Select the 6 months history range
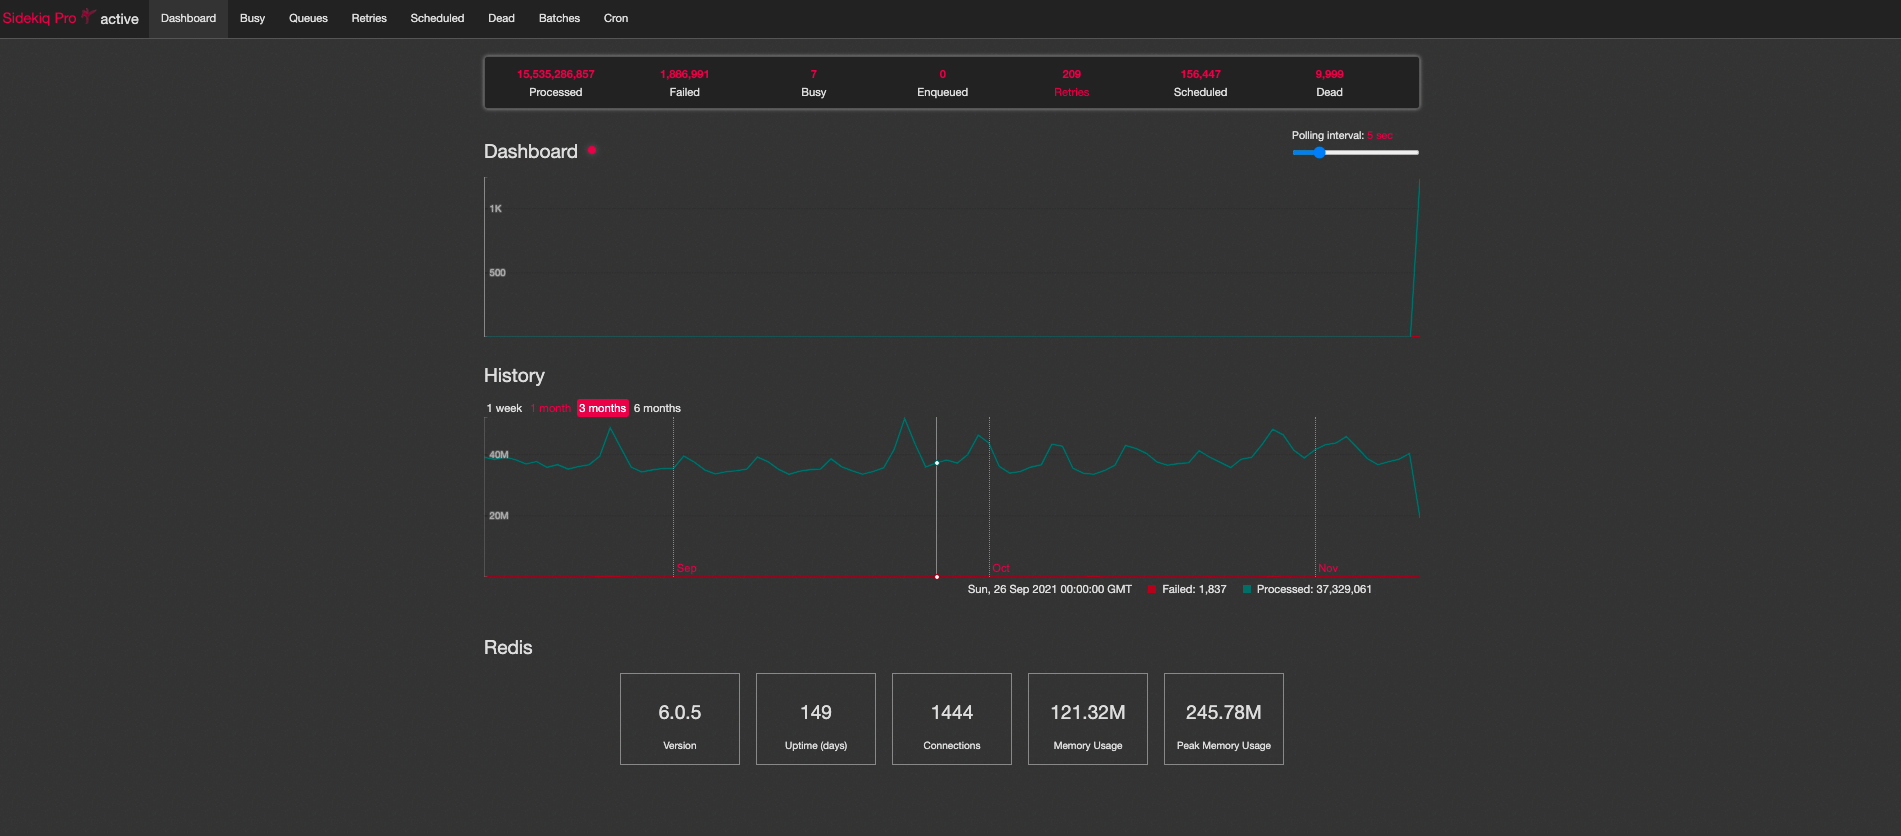This screenshot has height=836, width=1901. 657,408
